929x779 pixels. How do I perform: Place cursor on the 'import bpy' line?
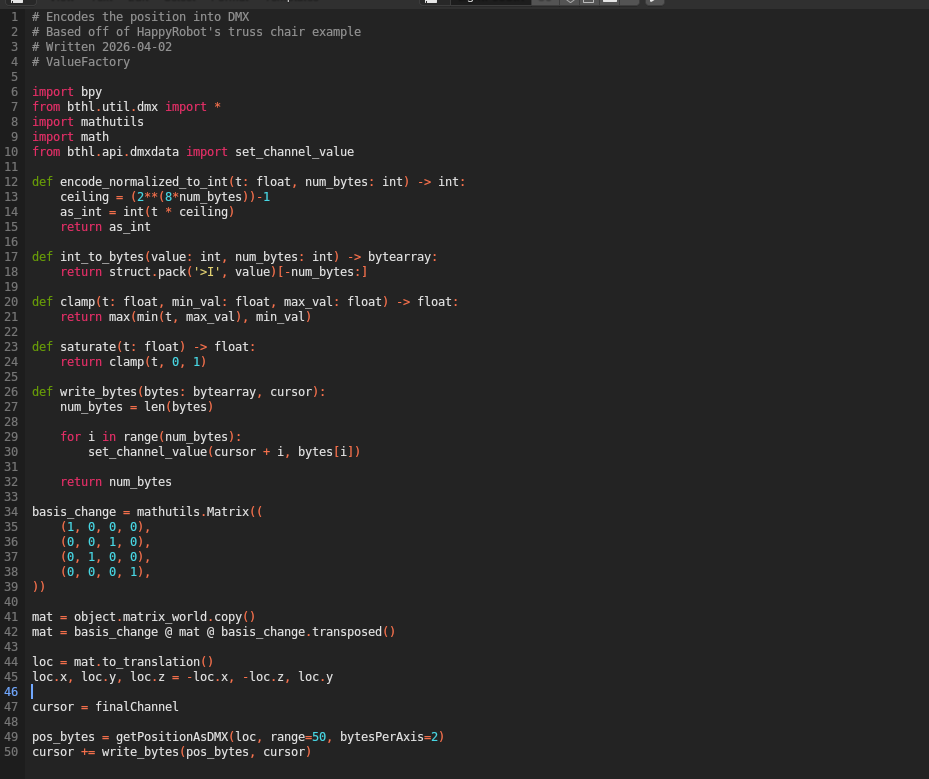click(x=67, y=92)
